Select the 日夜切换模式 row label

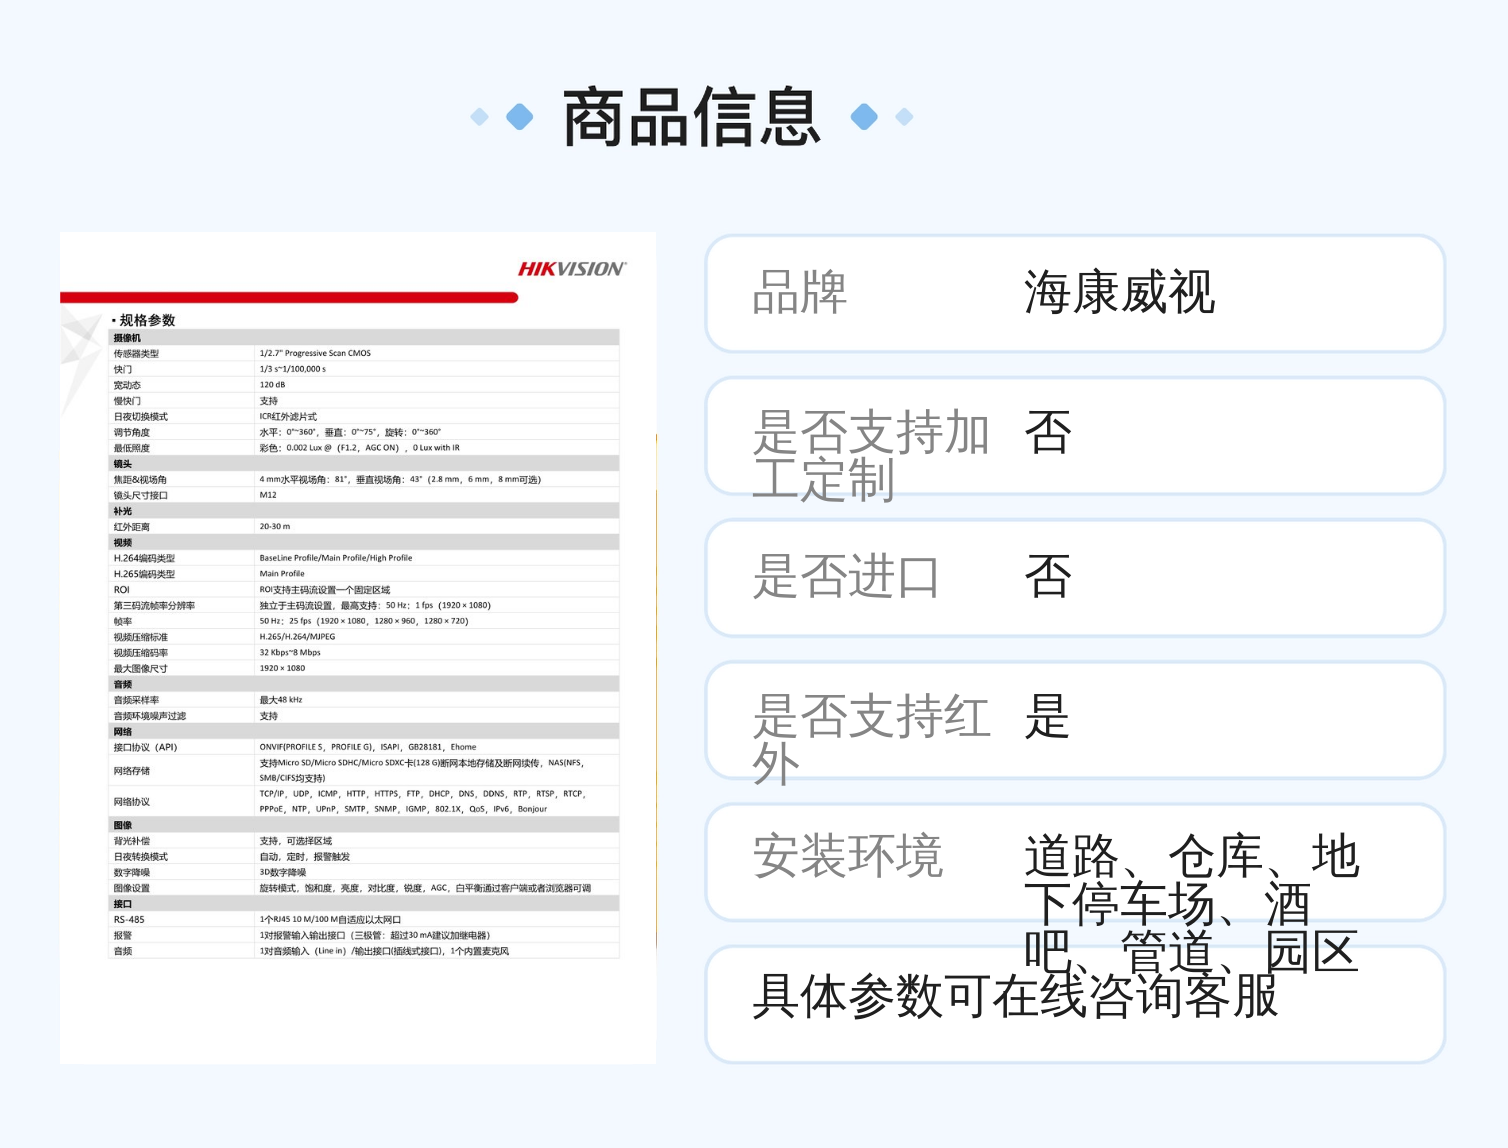point(141,417)
